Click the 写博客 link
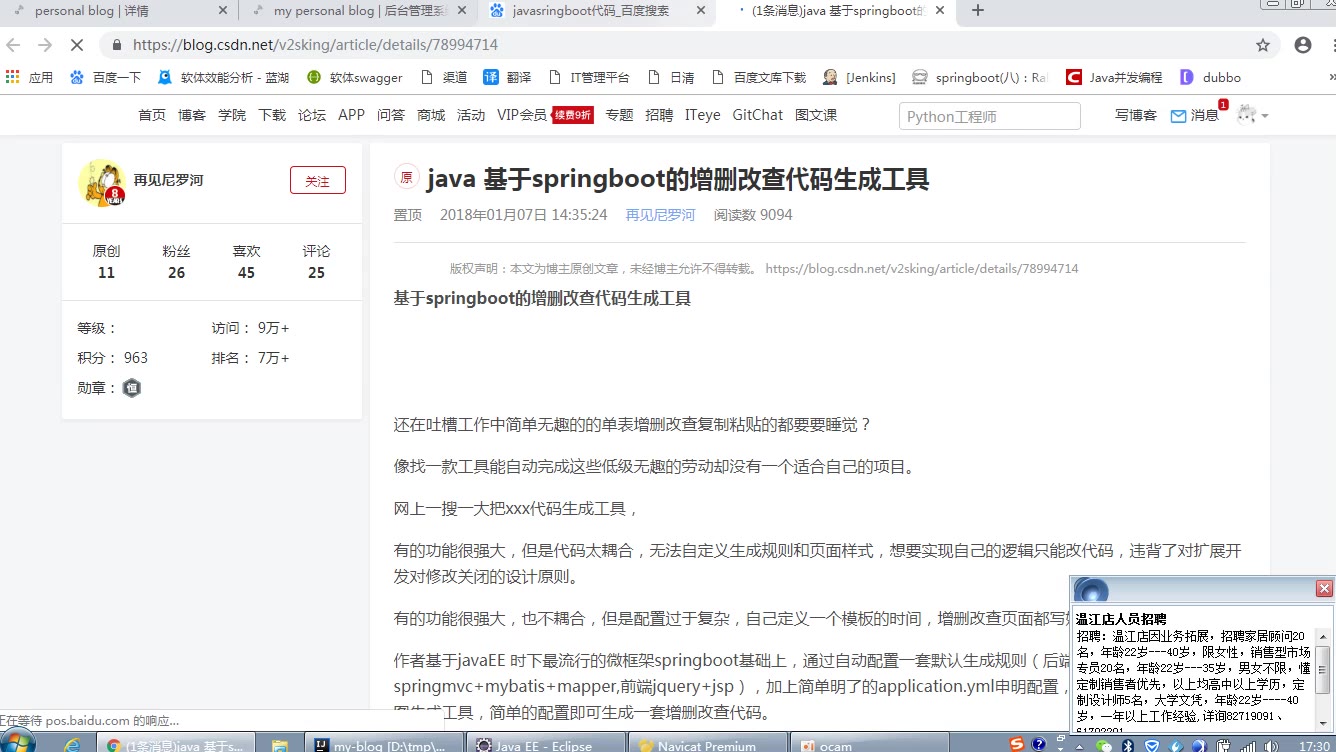The image size is (1336, 752). coord(1135,115)
